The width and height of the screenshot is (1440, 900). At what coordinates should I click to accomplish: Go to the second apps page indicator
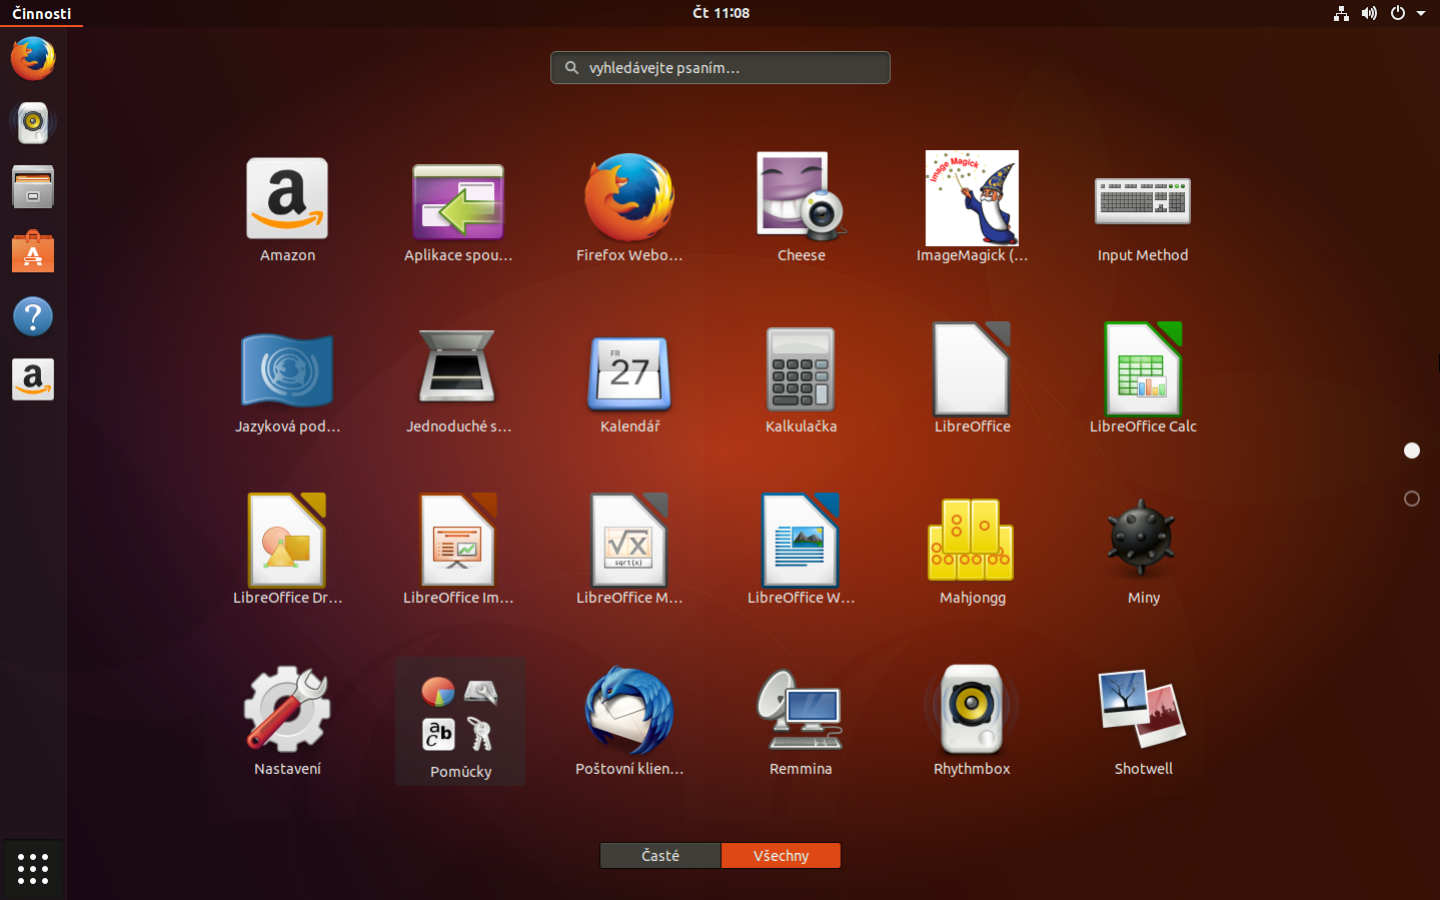point(1412,498)
